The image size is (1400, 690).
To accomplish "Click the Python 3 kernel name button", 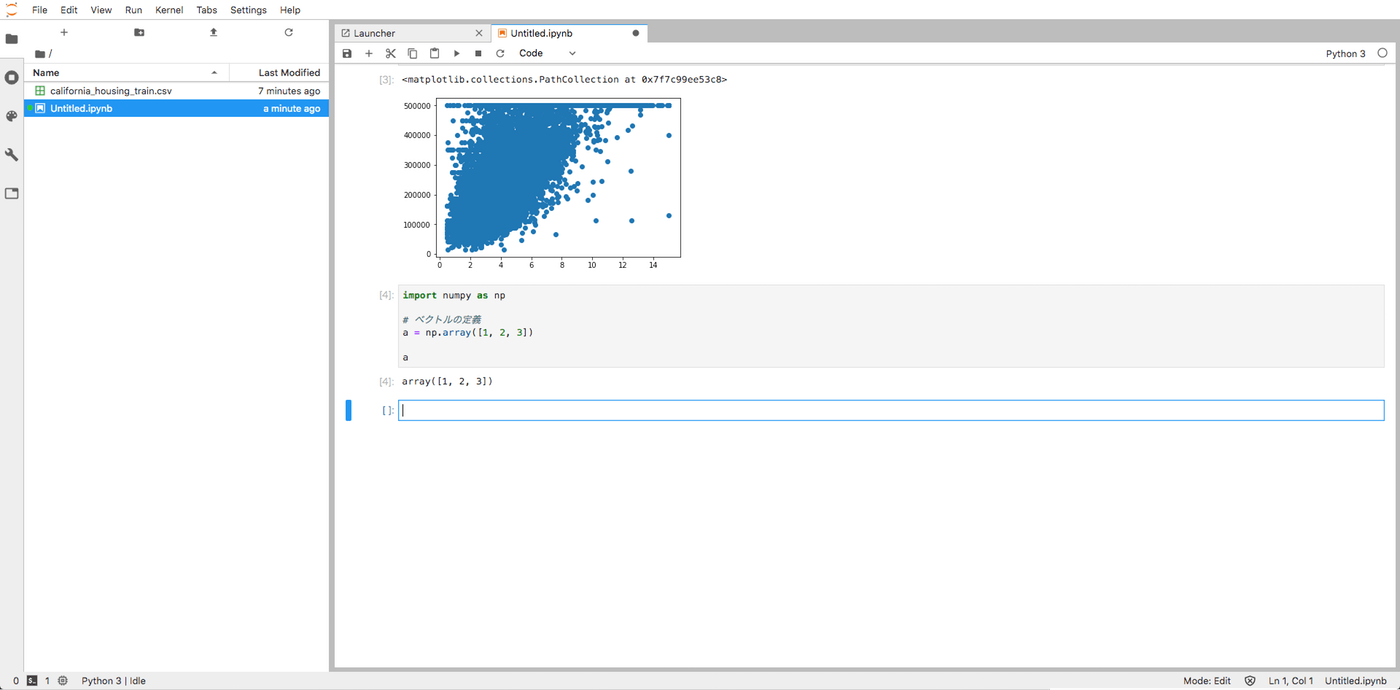I will (1345, 53).
